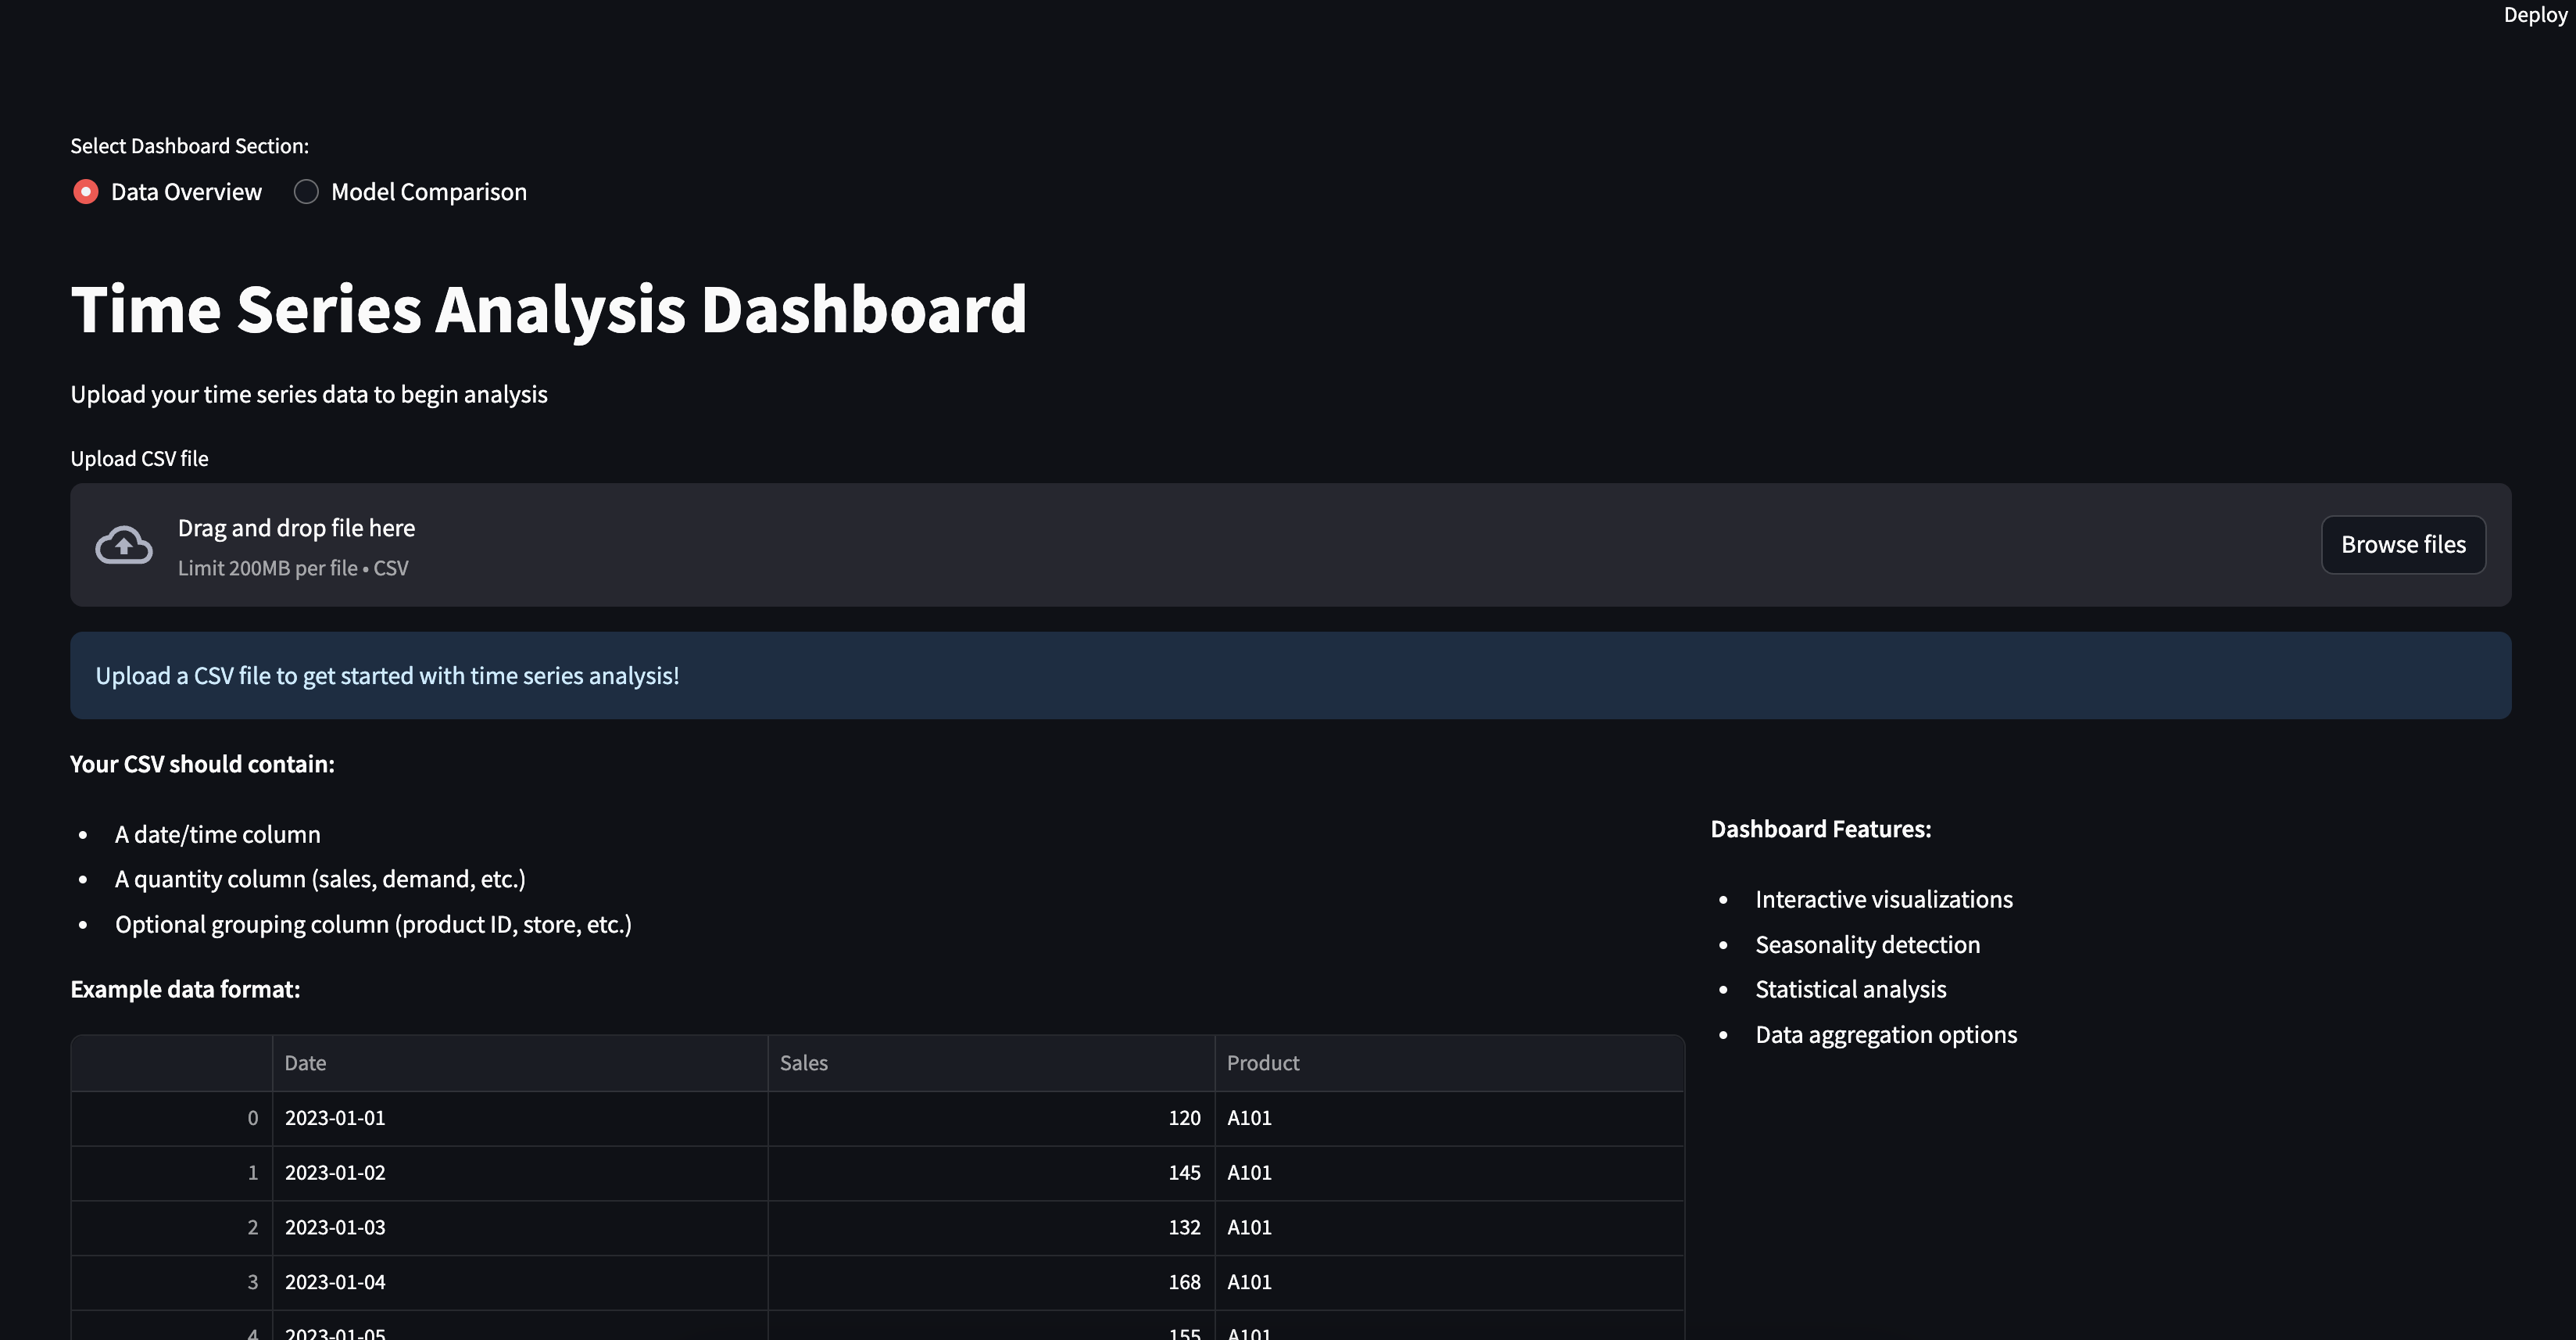Select the Model Comparison radio button
Viewport: 2576px width, 1340px height.
pyautogui.click(x=306, y=192)
